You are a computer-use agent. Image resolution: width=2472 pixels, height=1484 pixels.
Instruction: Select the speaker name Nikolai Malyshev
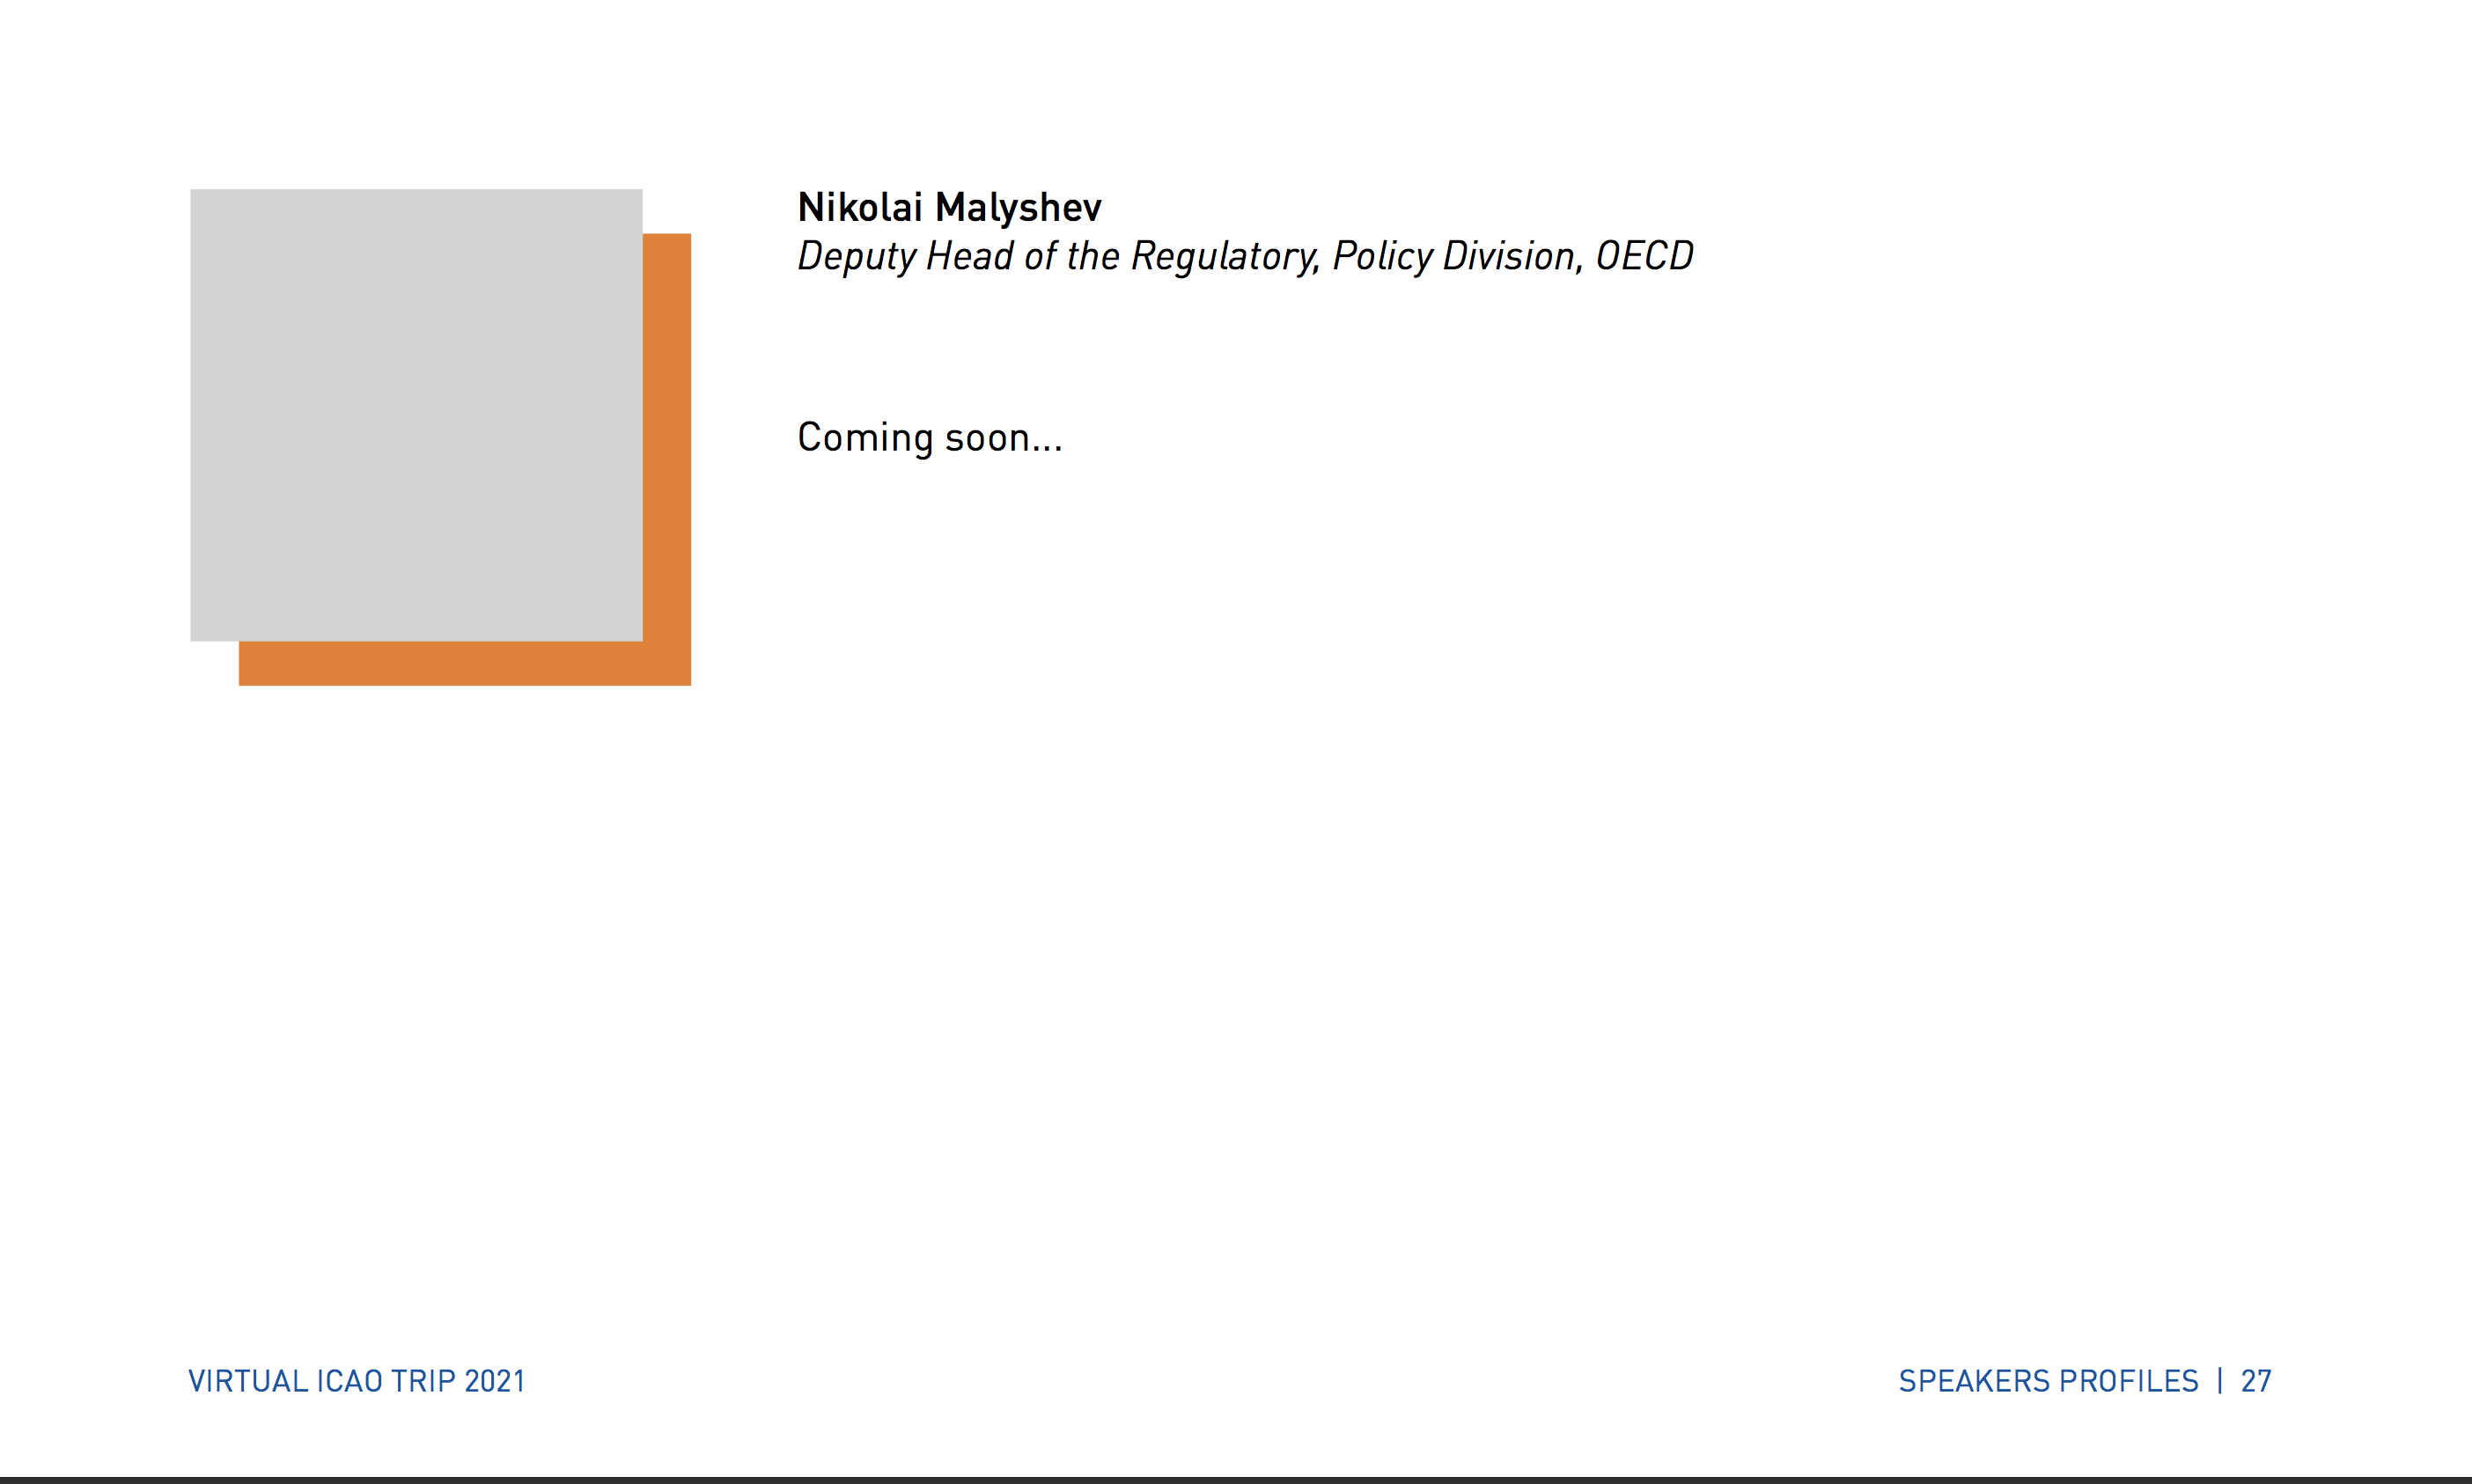point(949,208)
